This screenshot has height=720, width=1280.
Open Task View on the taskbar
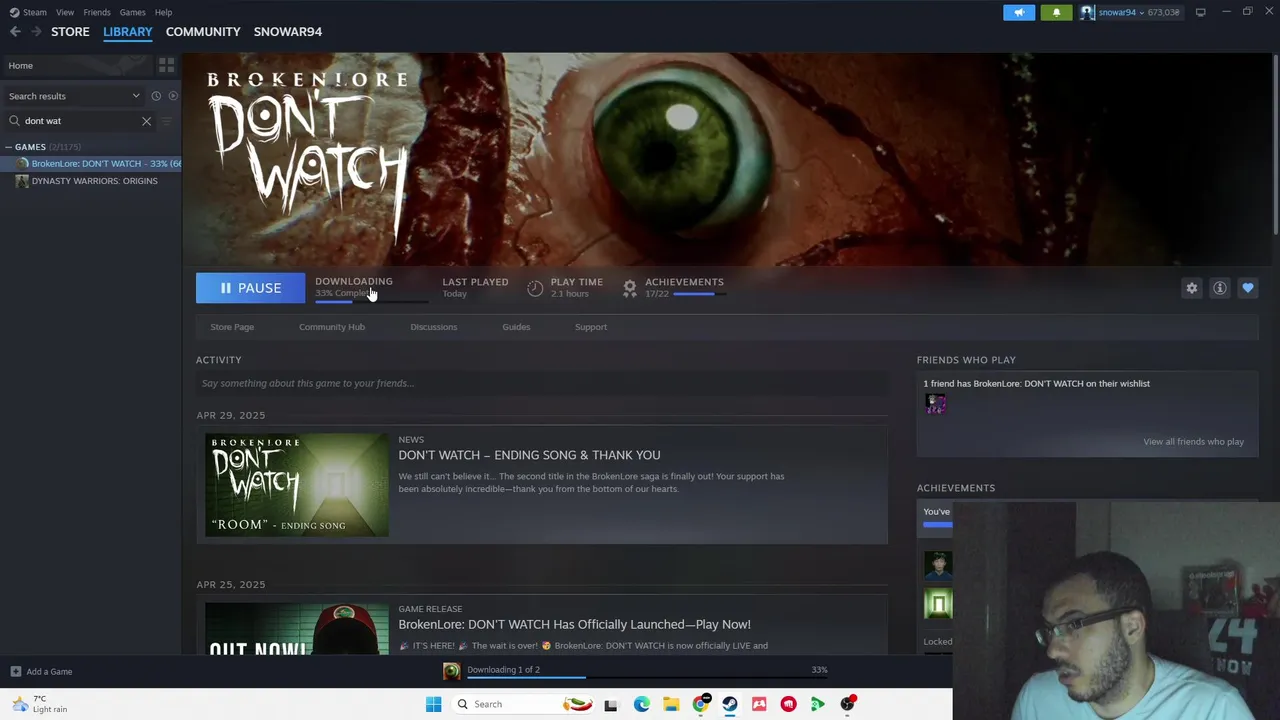(611, 704)
